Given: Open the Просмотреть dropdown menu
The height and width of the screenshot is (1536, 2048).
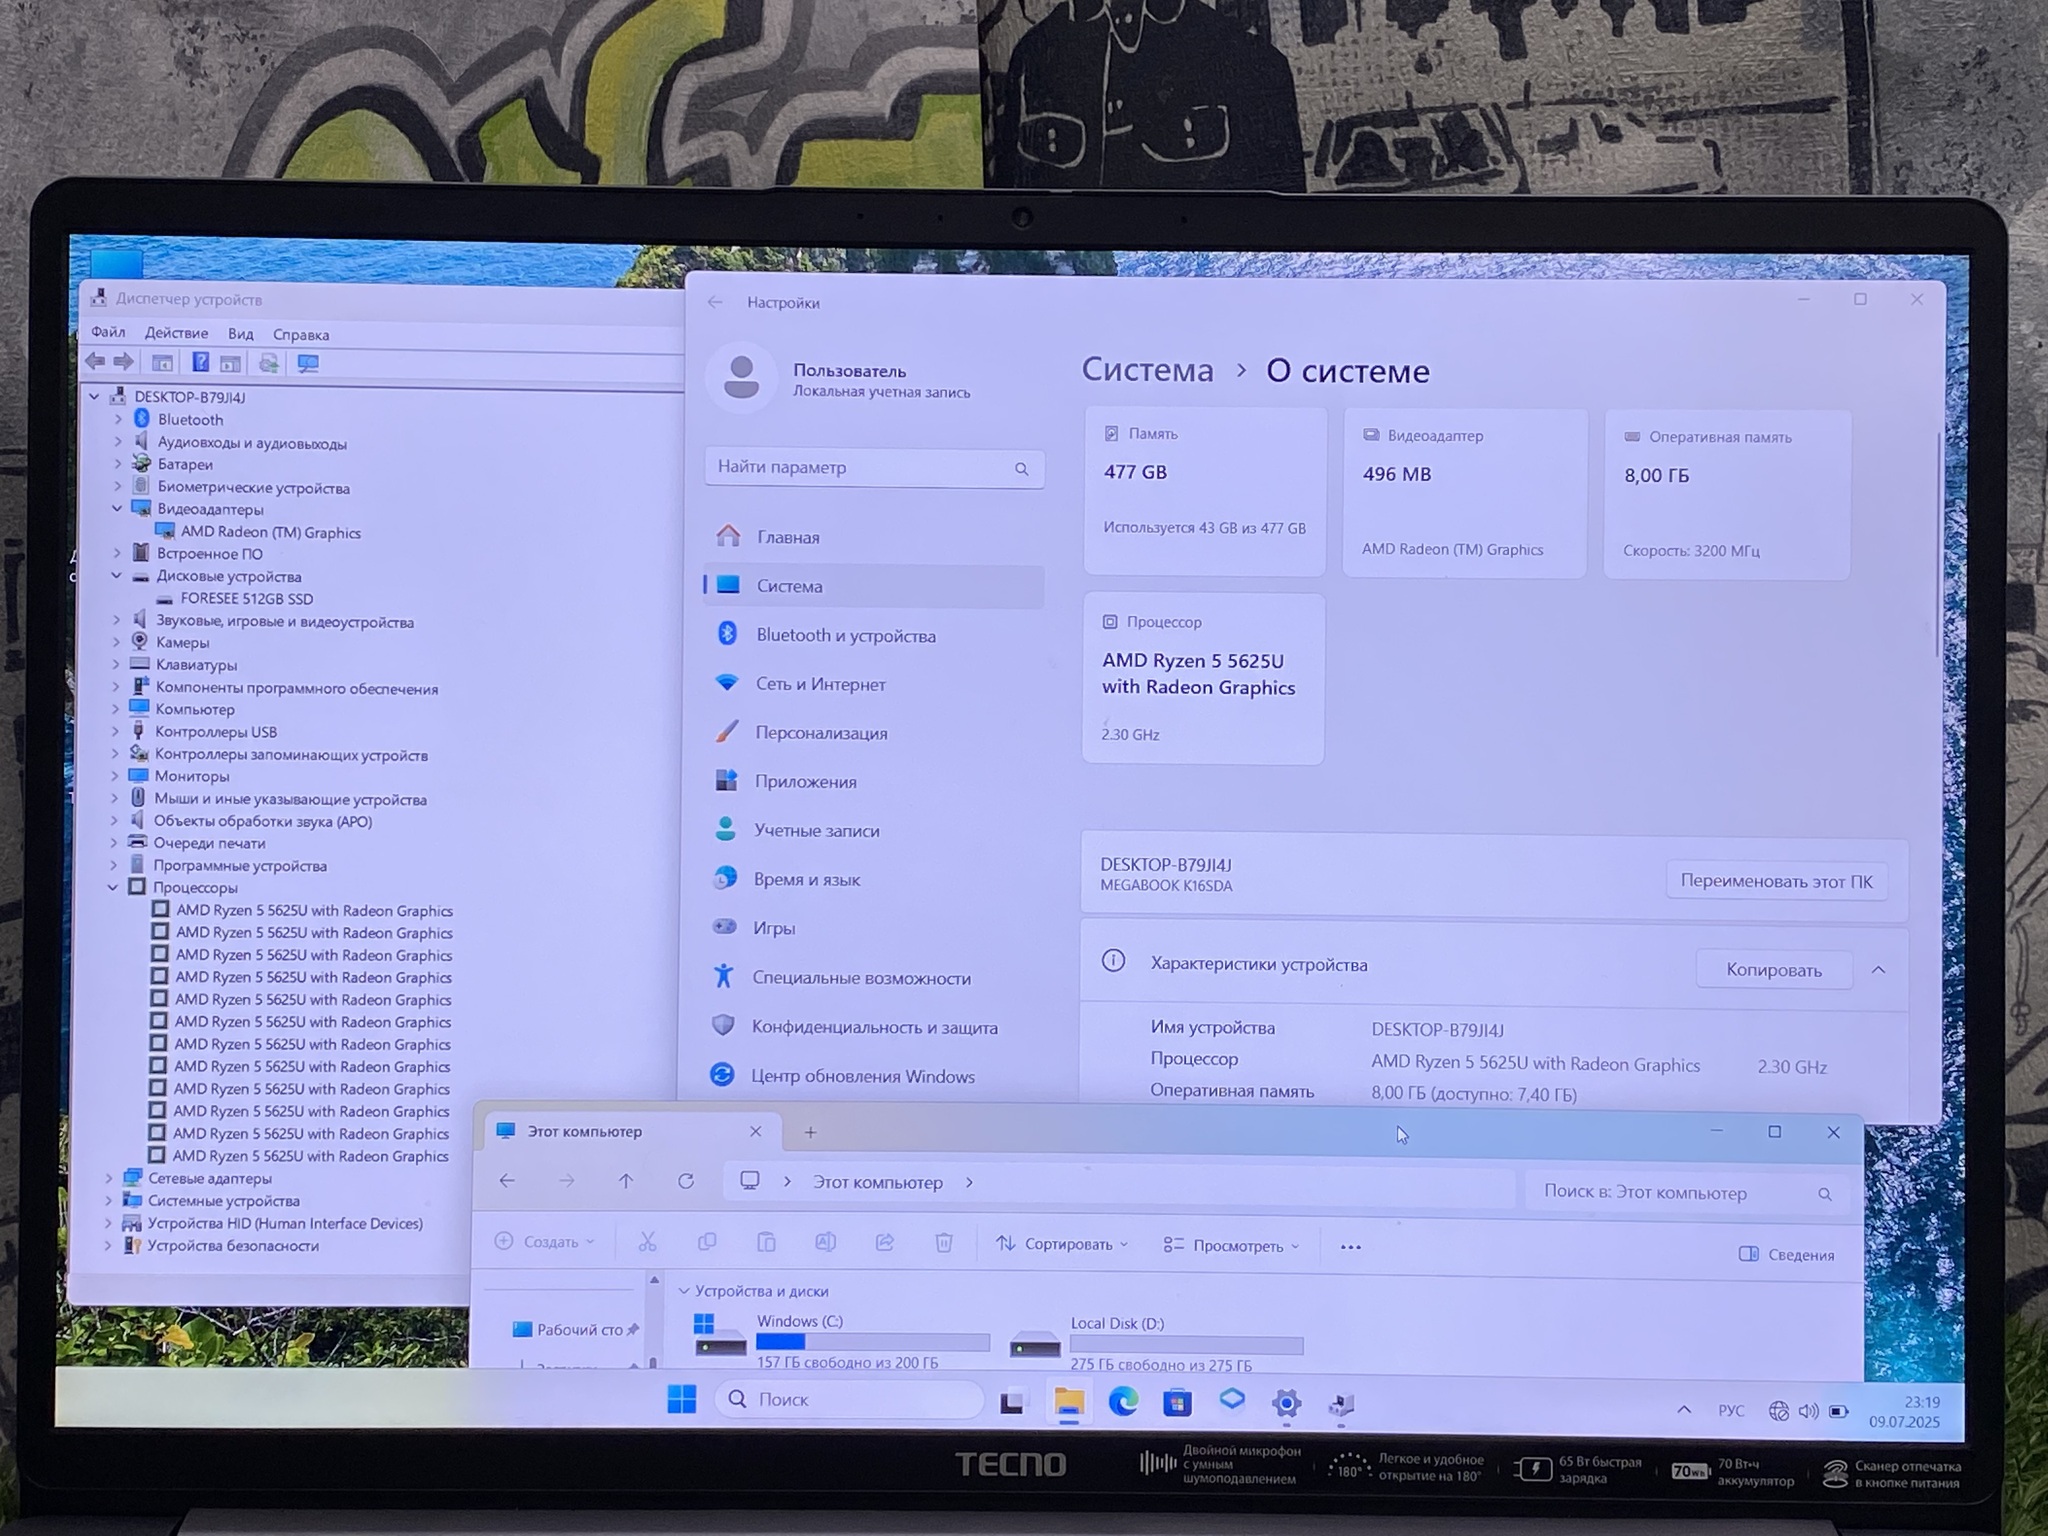Looking at the screenshot, I should click(x=1232, y=1246).
